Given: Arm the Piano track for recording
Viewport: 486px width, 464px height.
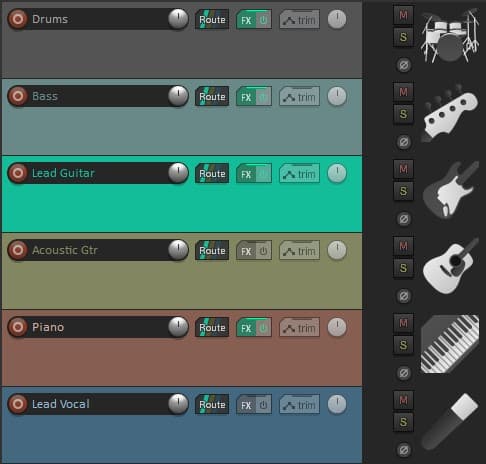Looking at the screenshot, I should coord(18,327).
